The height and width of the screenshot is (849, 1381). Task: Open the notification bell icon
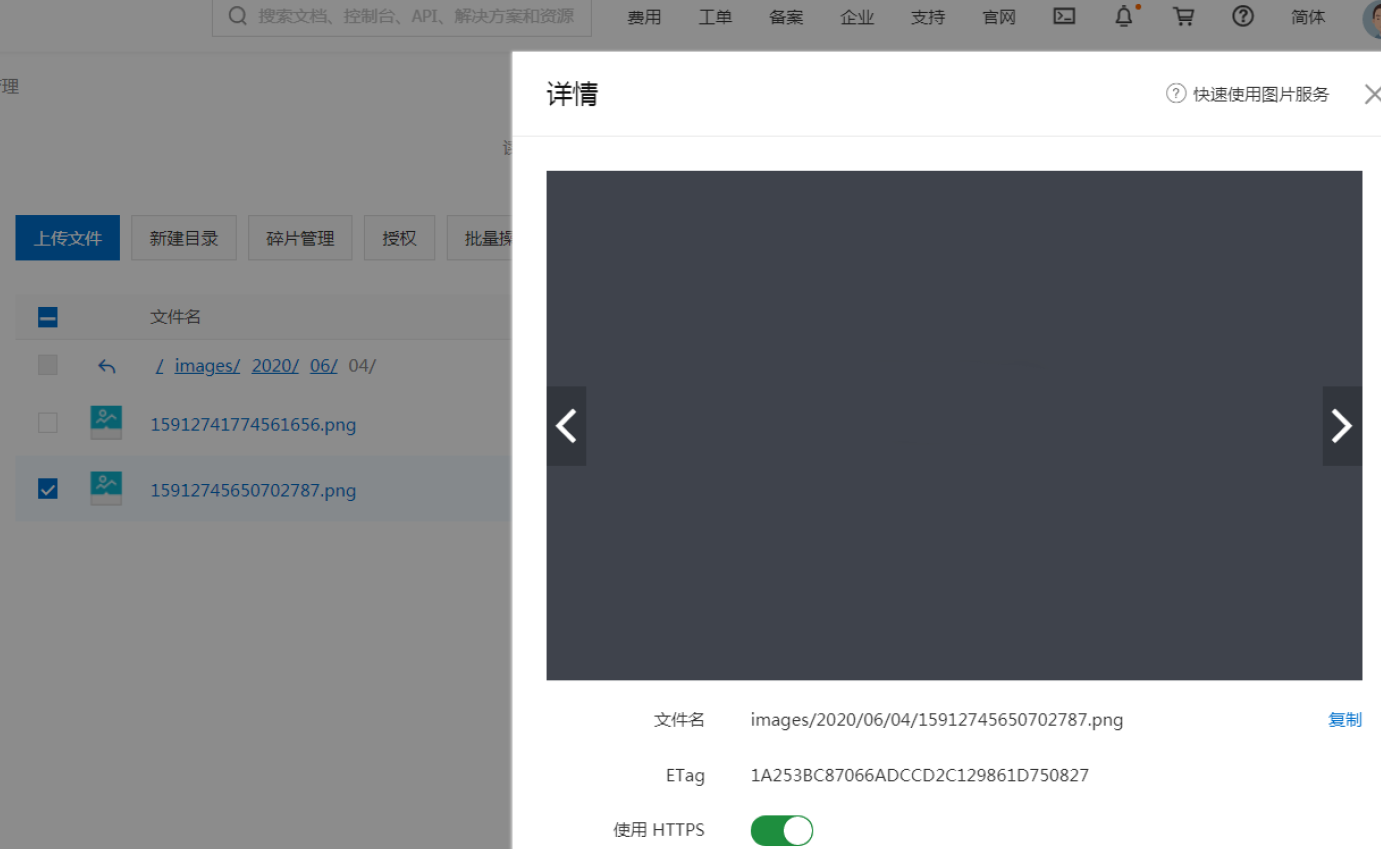(1124, 16)
